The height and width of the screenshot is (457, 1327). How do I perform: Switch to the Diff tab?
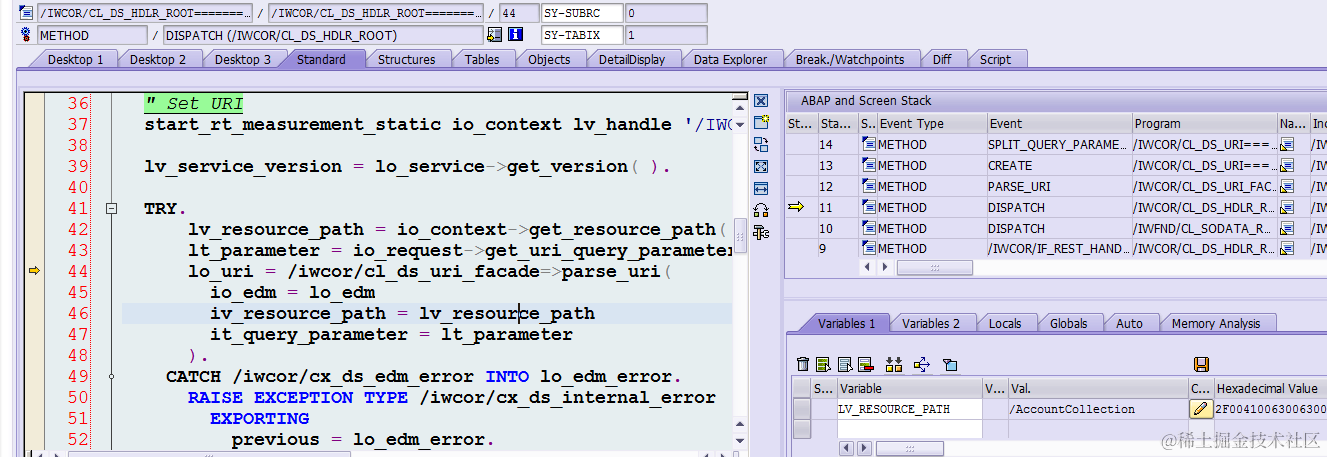click(942, 59)
